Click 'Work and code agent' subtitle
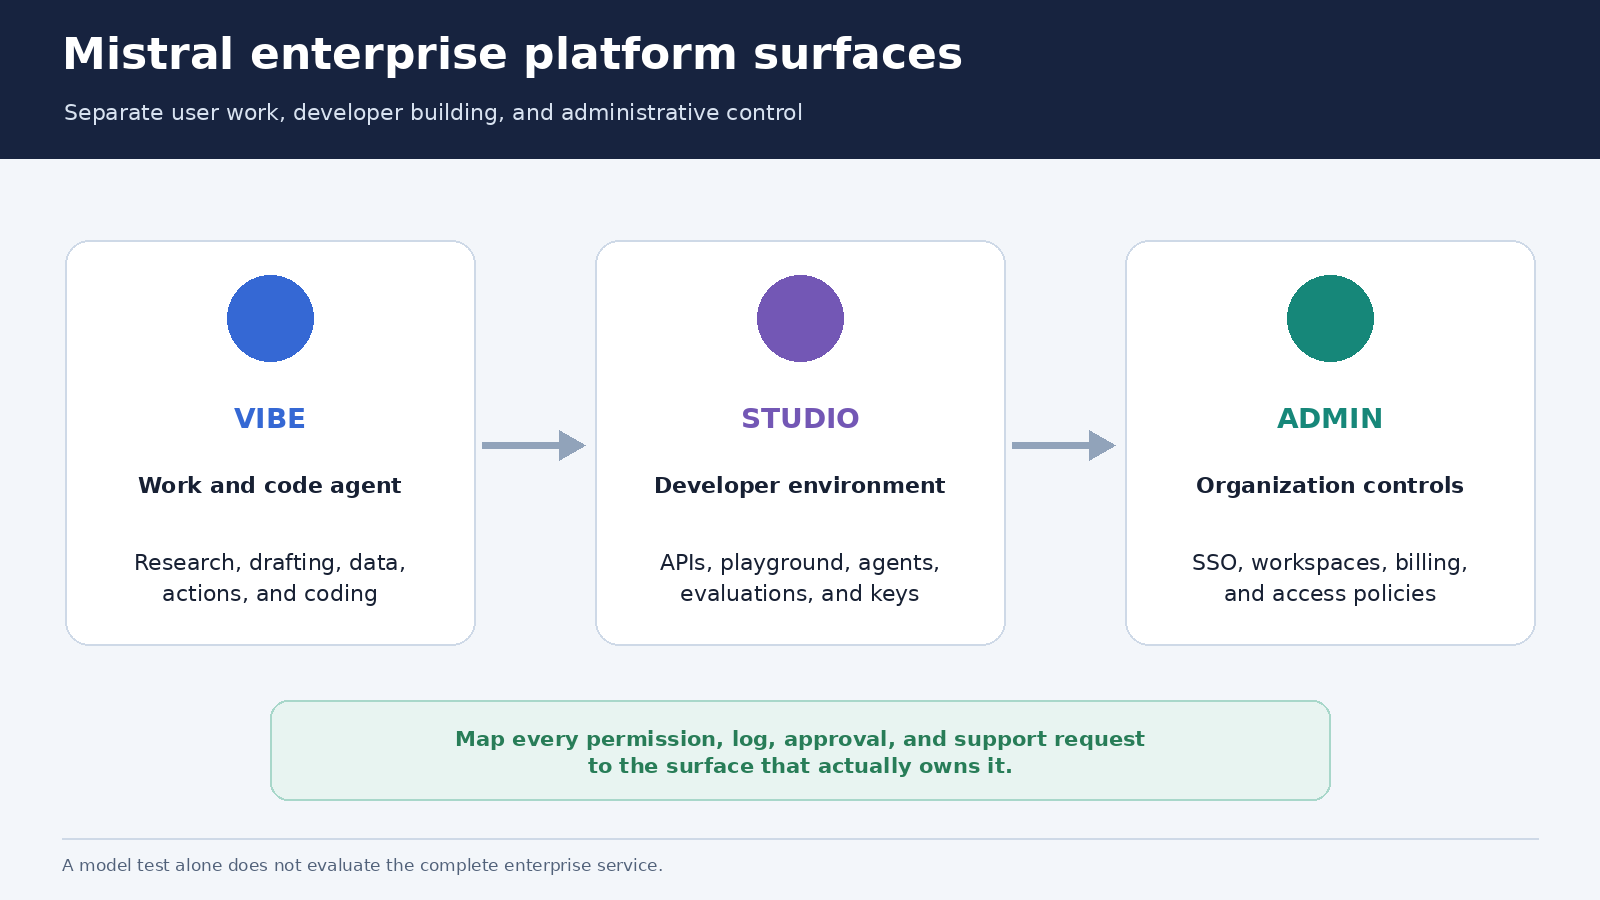The height and width of the screenshot is (900, 1600). point(270,486)
